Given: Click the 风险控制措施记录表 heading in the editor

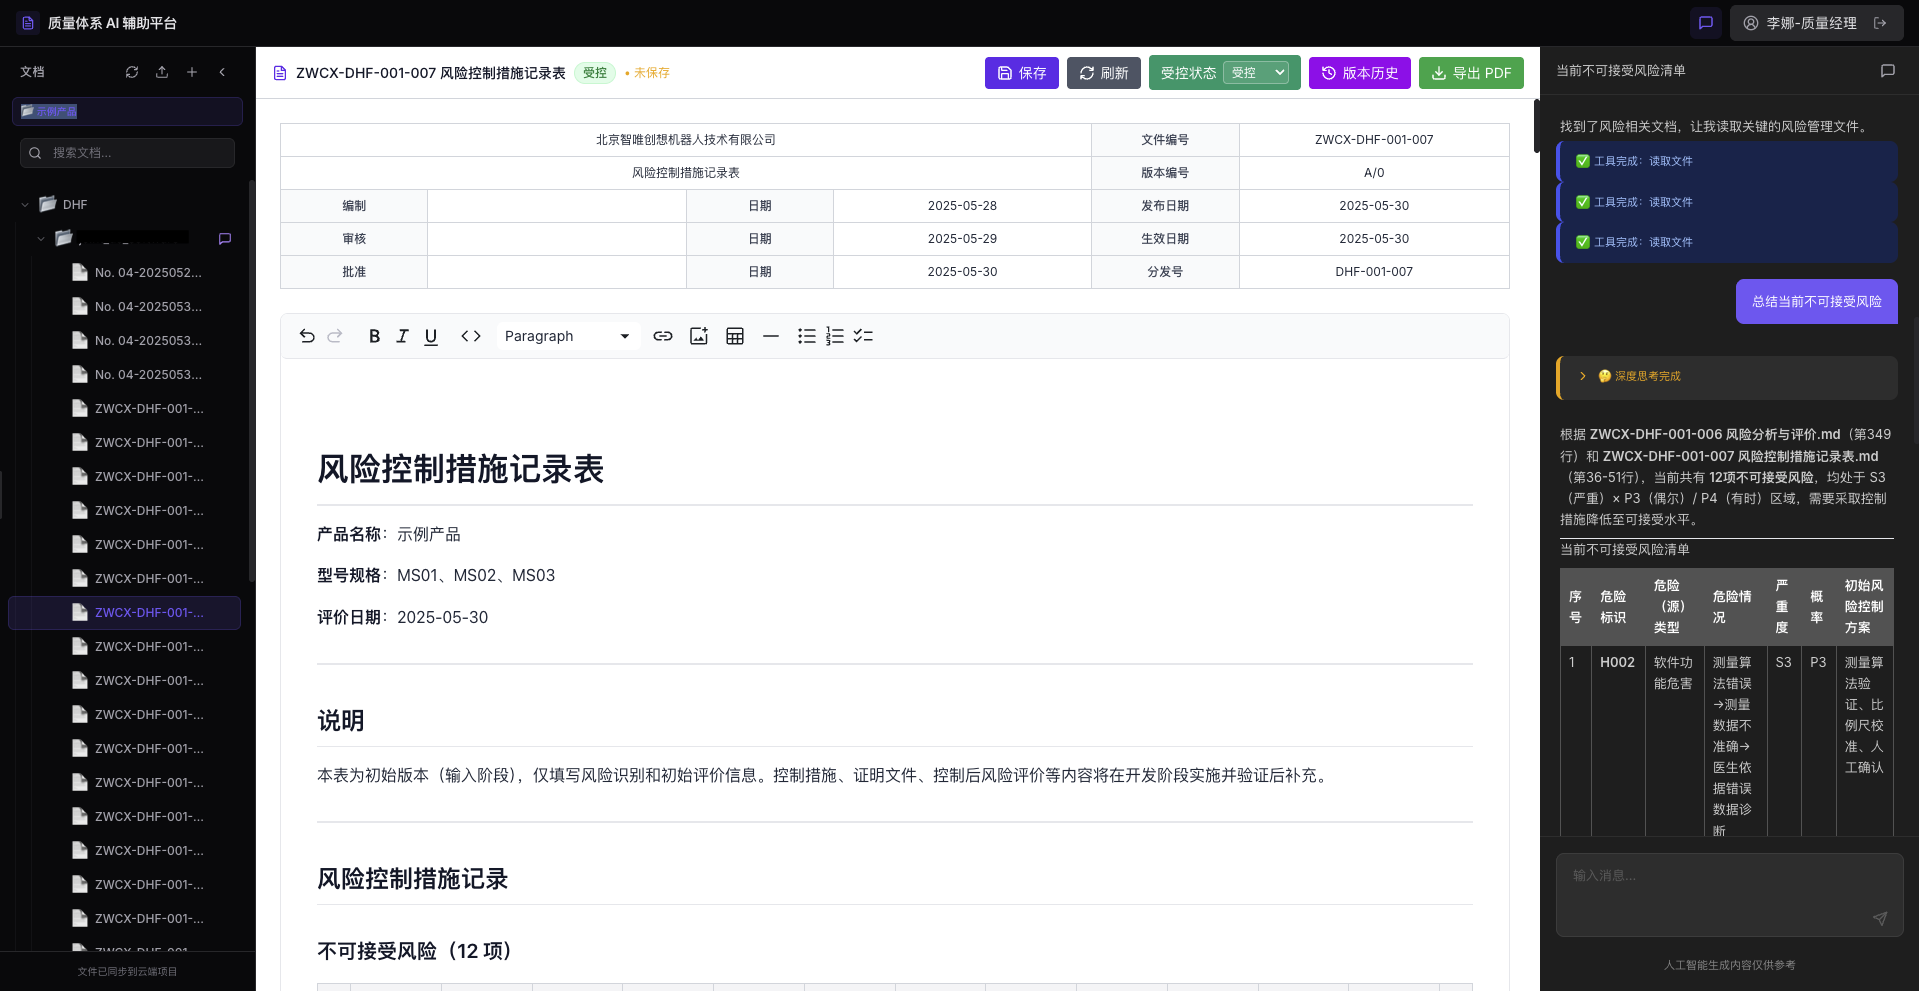Looking at the screenshot, I should pyautogui.click(x=460, y=469).
